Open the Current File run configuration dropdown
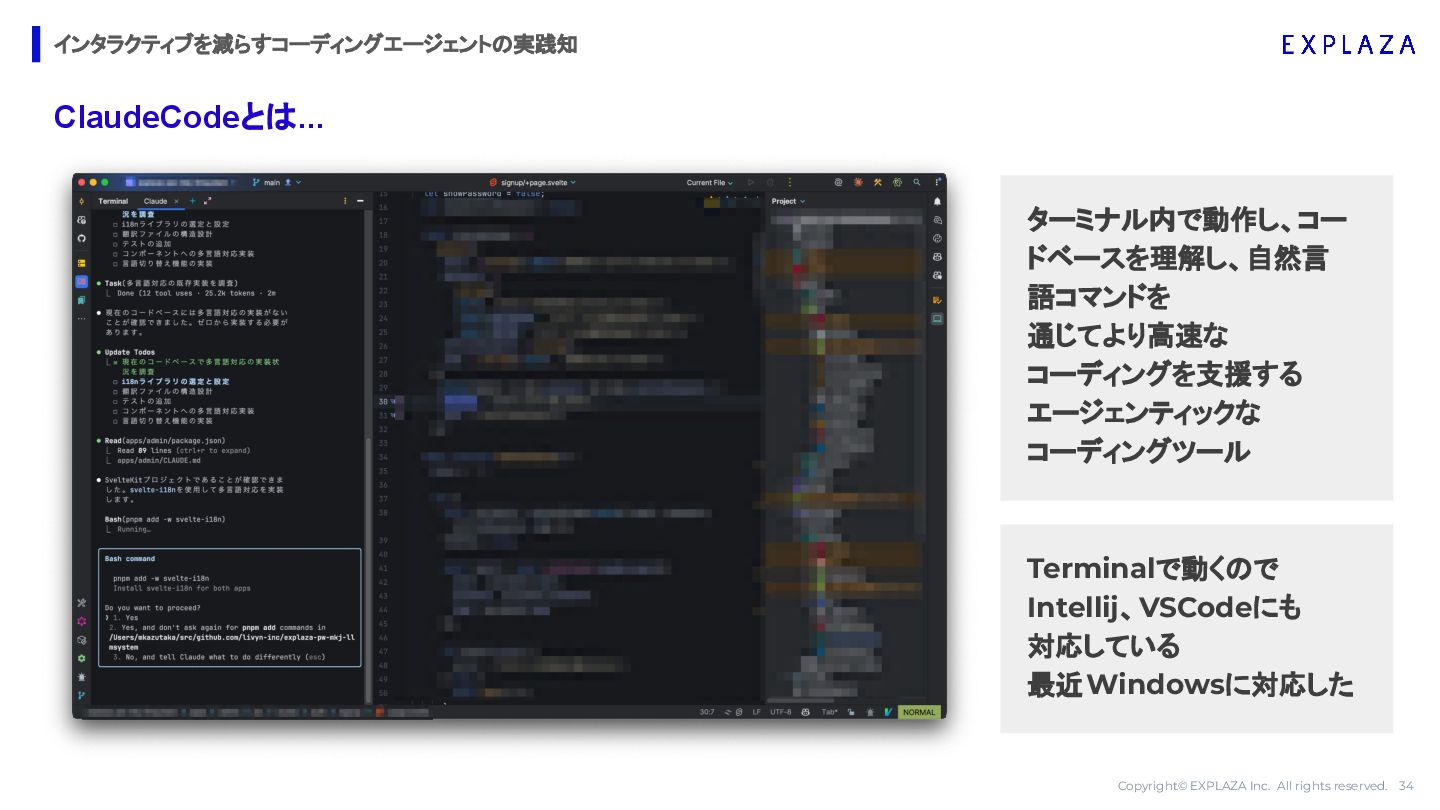 (x=709, y=183)
